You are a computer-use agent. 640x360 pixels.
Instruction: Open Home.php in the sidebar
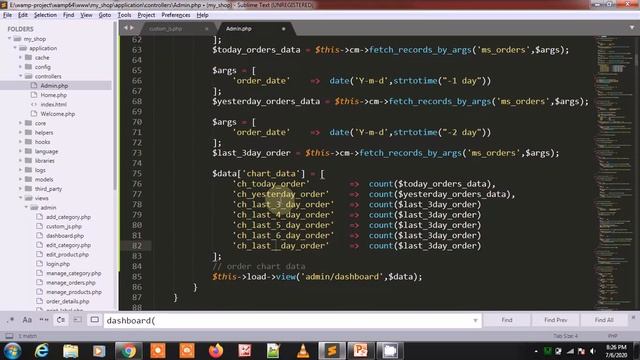[53, 95]
